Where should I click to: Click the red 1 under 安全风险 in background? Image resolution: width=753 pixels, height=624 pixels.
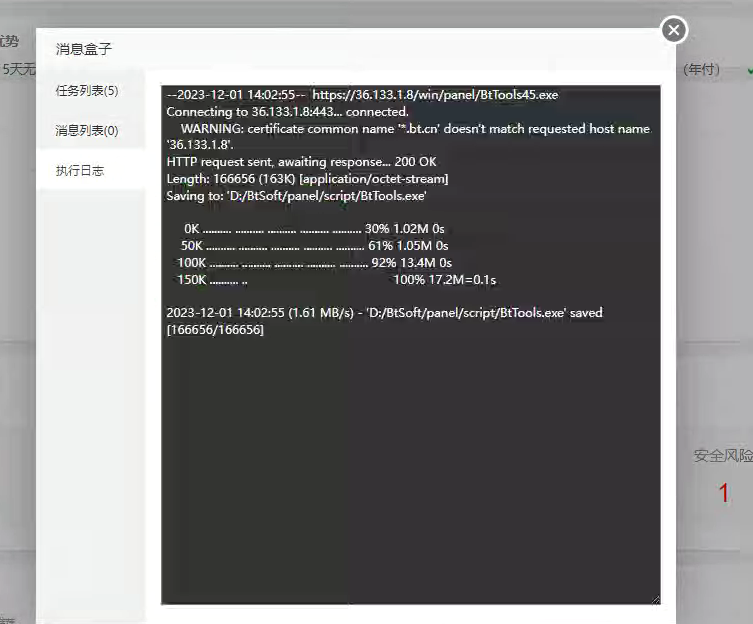click(x=724, y=493)
